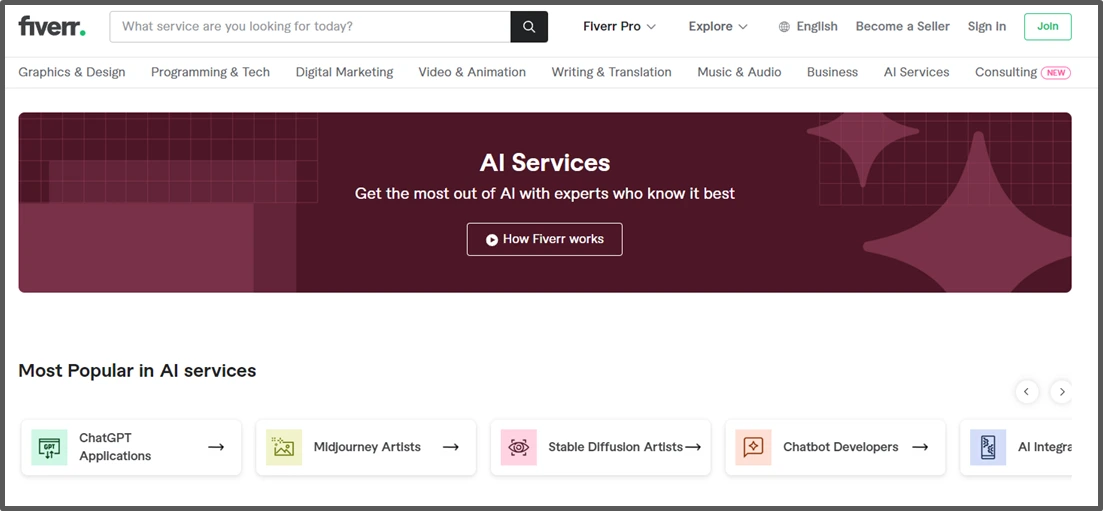Image resolution: width=1103 pixels, height=511 pixels.
Task: Open Programming & Tech category
Action: coord(210,72)
